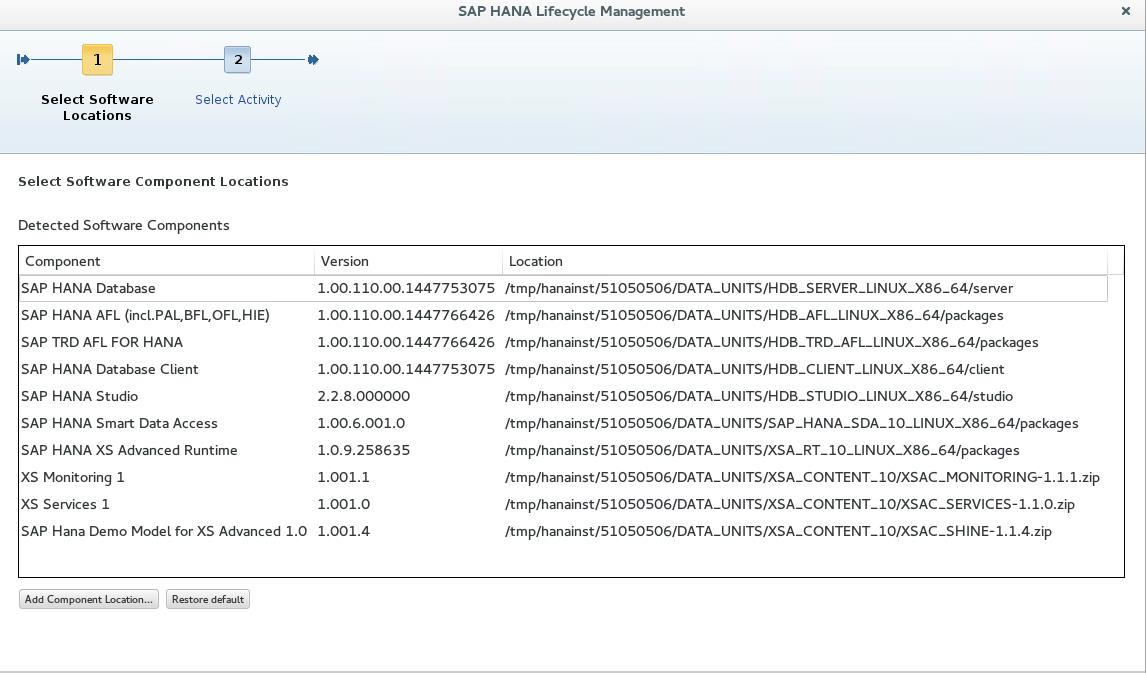The width and height of the screenshot is (1146, 673).
Task: Select the SAP HANA Smart Data Access row
Action: 300,423
